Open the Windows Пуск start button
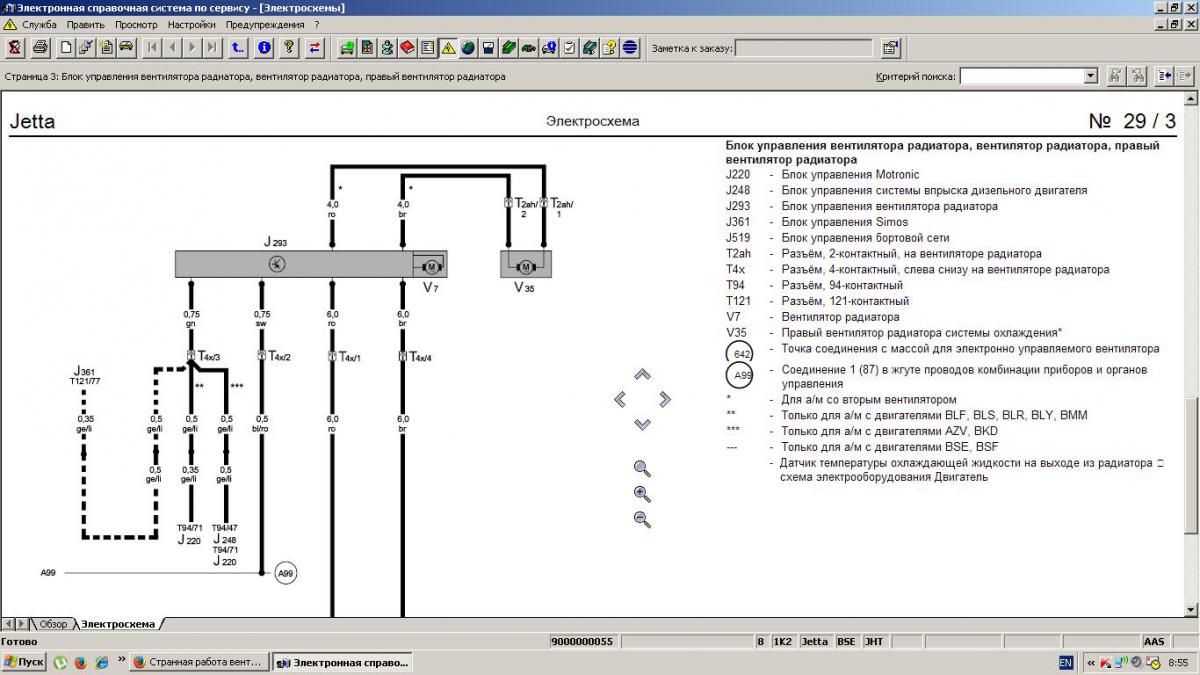1200x675 pixels. (24, 662)
